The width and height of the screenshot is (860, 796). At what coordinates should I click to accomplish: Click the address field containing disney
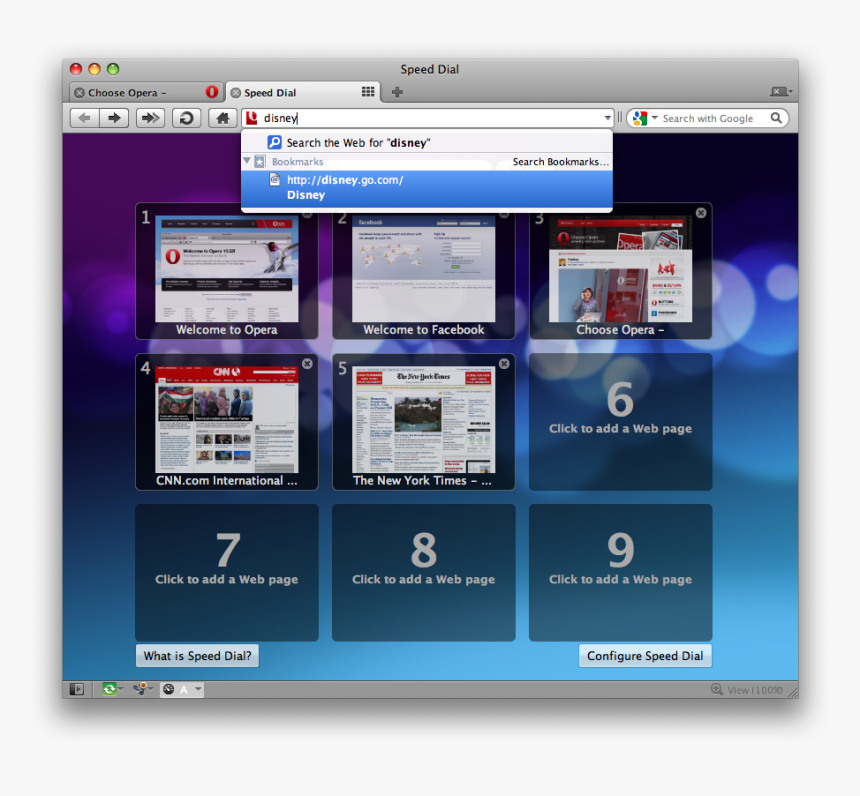(x=428, y=118)
